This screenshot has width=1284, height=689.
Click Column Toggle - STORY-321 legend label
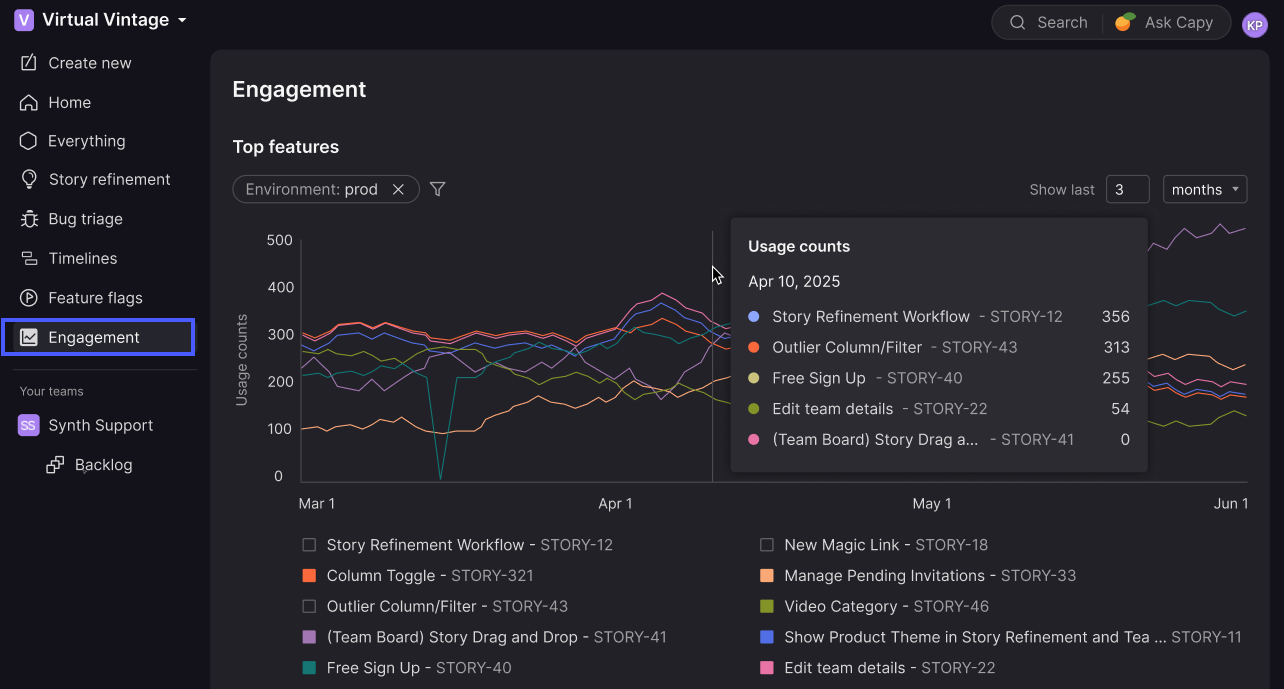(430, 576)
